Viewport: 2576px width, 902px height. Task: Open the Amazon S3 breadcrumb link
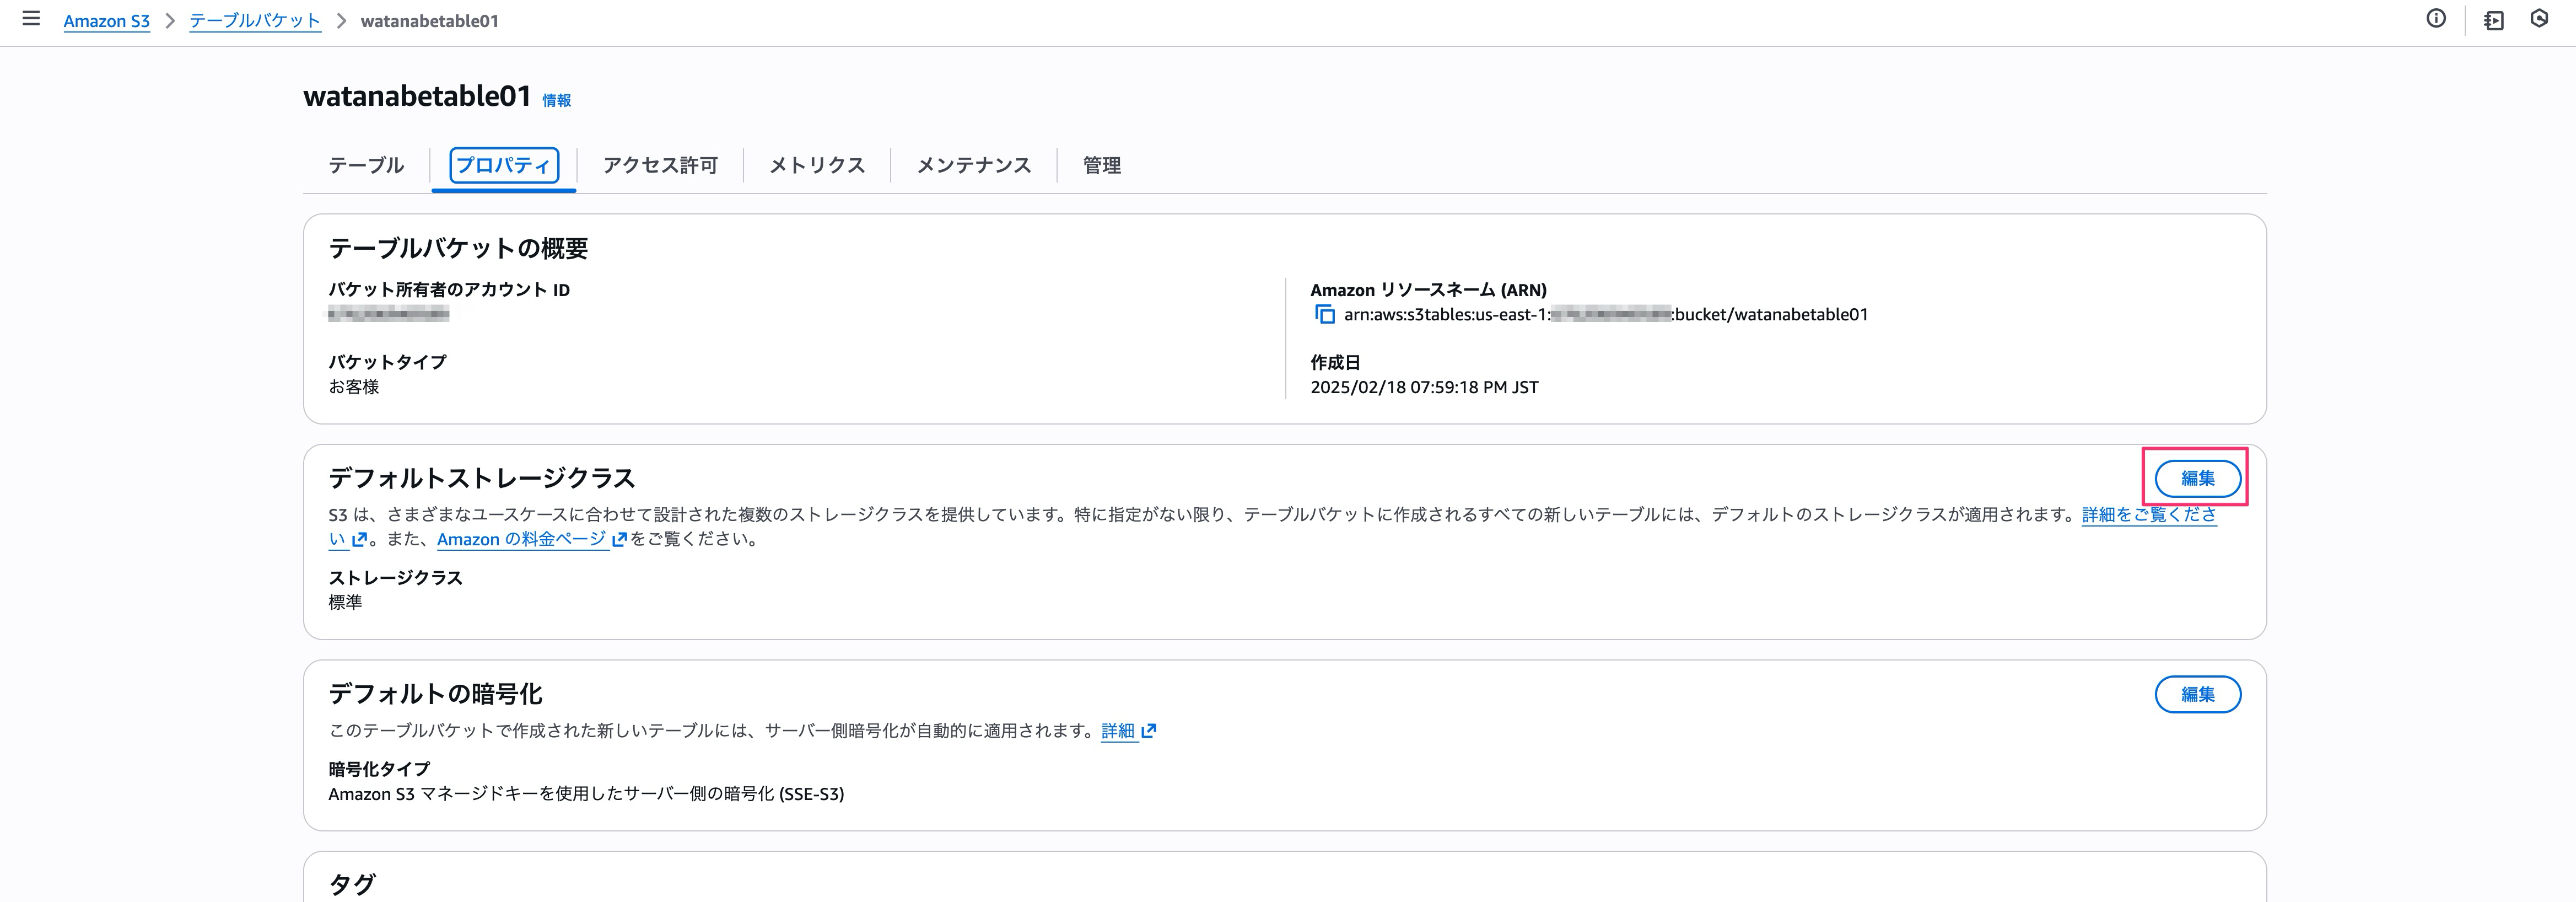(x=106, y=20)
